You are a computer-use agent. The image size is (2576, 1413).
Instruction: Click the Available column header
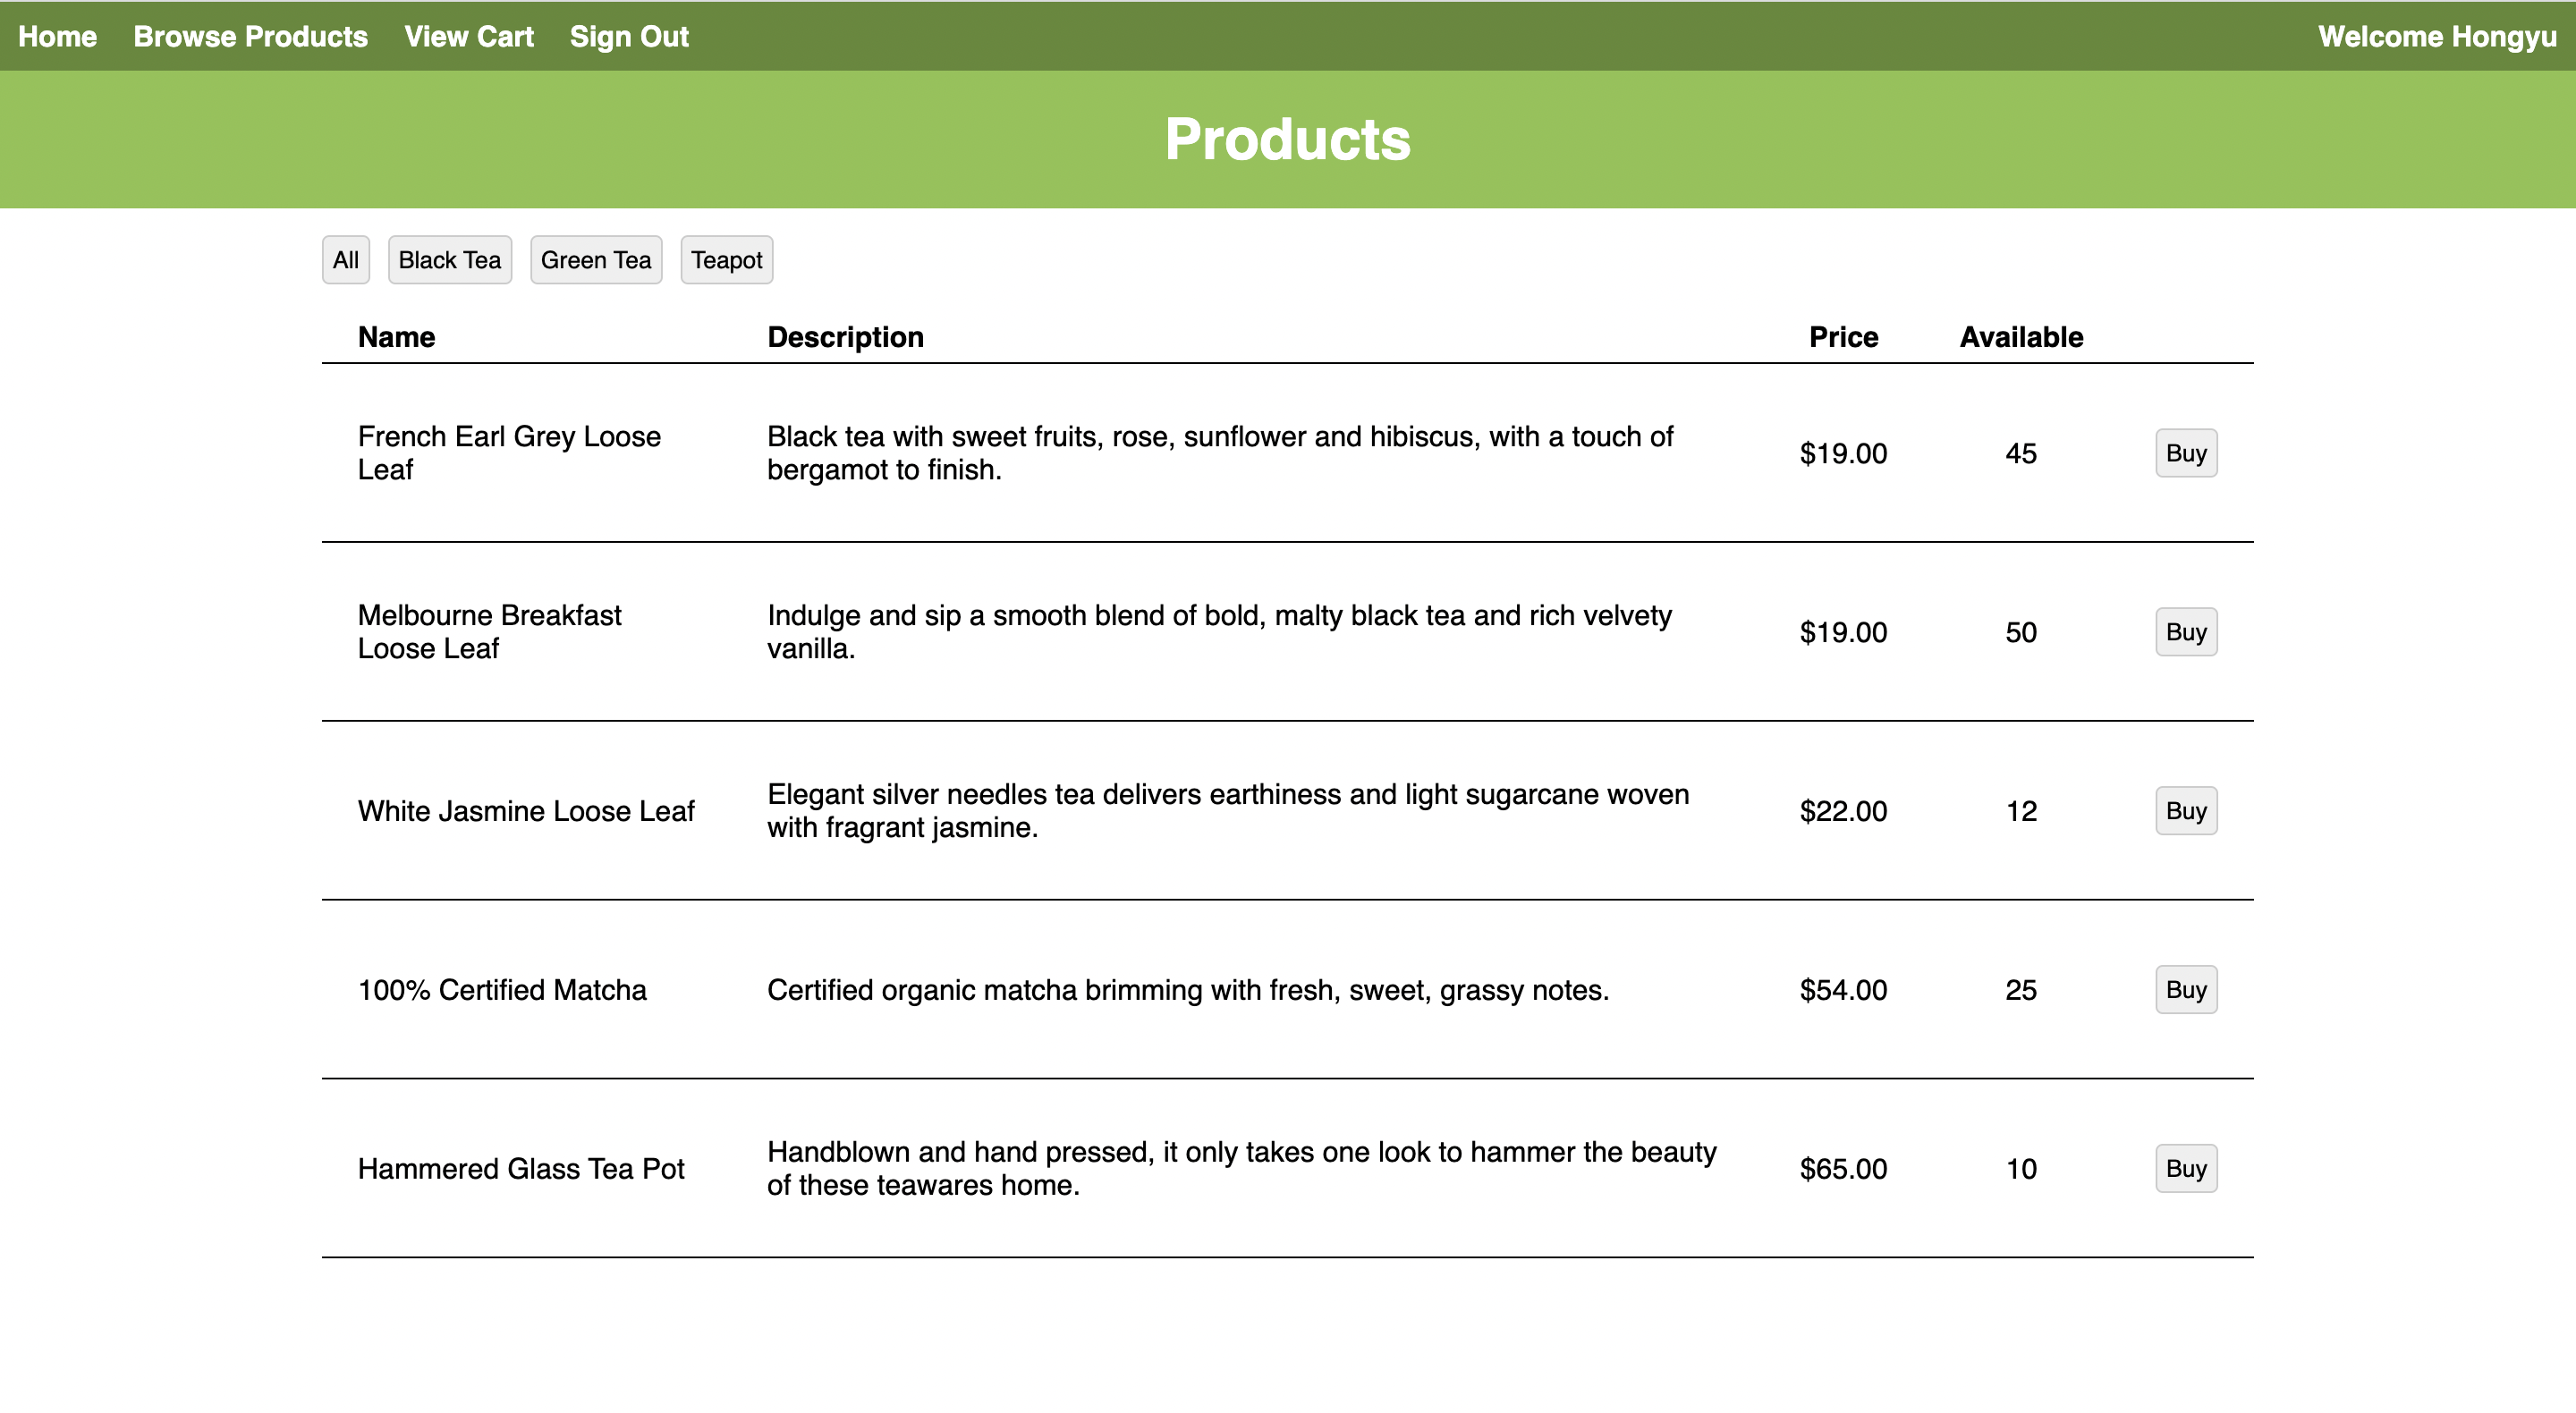(2020, 337)
